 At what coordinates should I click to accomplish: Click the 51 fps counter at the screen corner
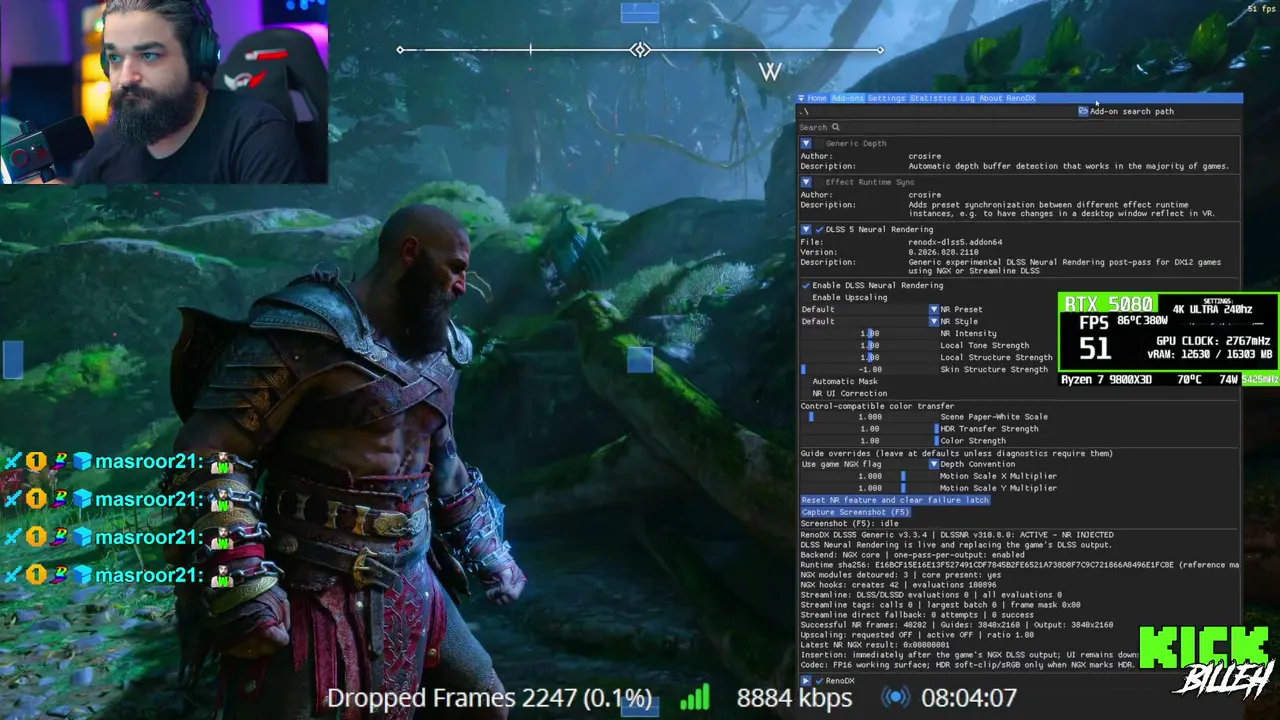click(x=1260, y=9)
